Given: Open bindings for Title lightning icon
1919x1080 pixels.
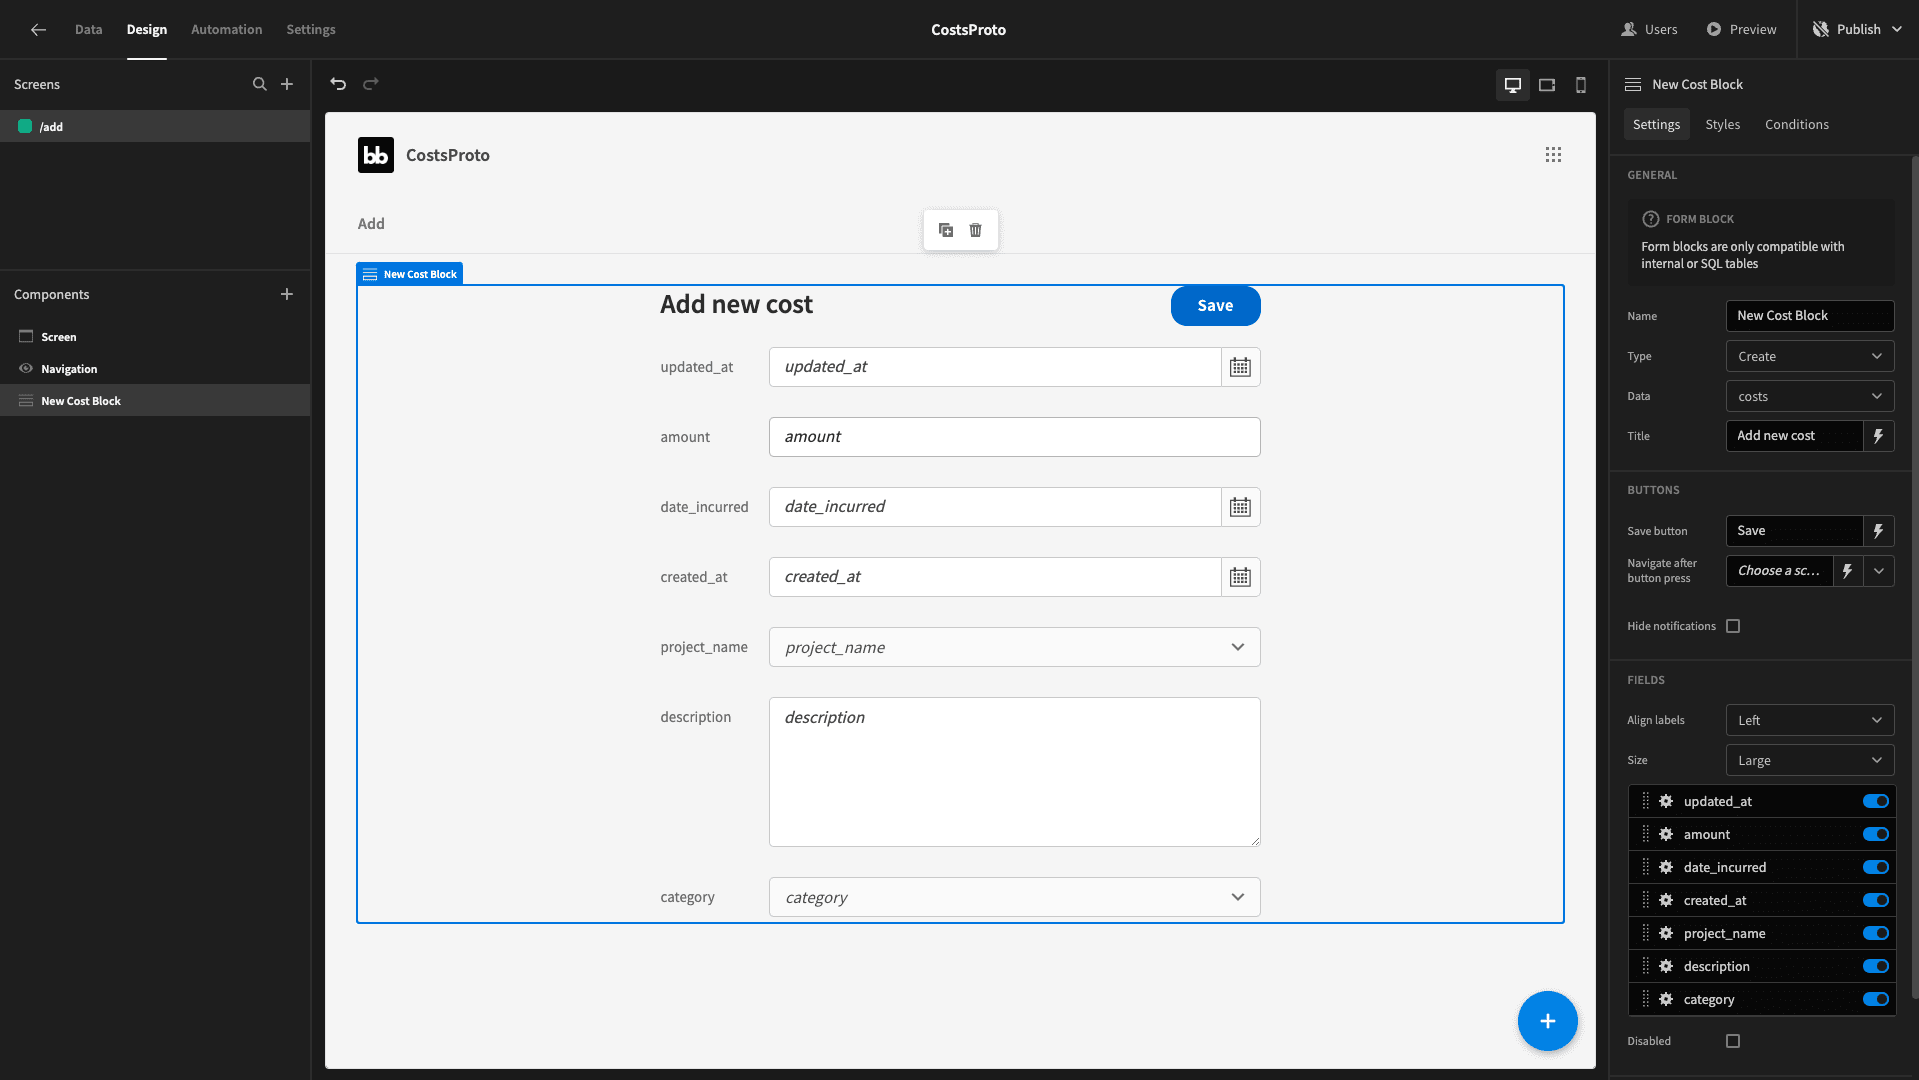Looking at the screenshot, I should 1878,436.
